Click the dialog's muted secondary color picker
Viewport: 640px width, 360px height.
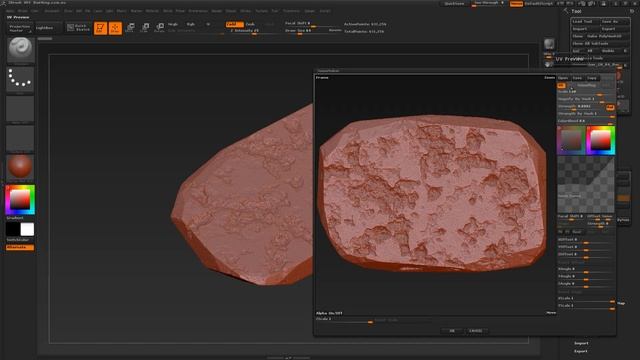pyautogui.click(x=571, y=140)
